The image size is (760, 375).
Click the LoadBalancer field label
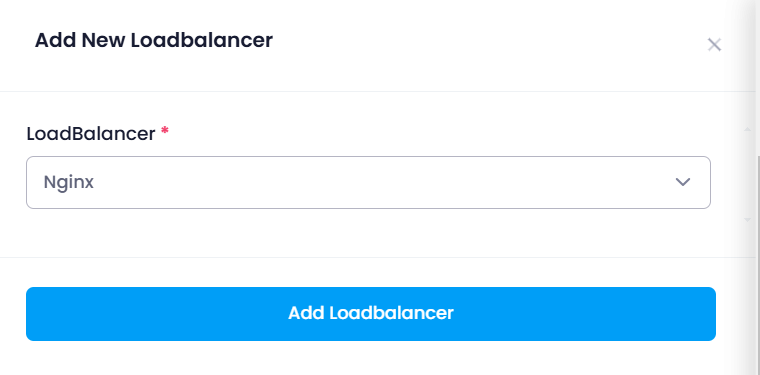tap(91, 133)
